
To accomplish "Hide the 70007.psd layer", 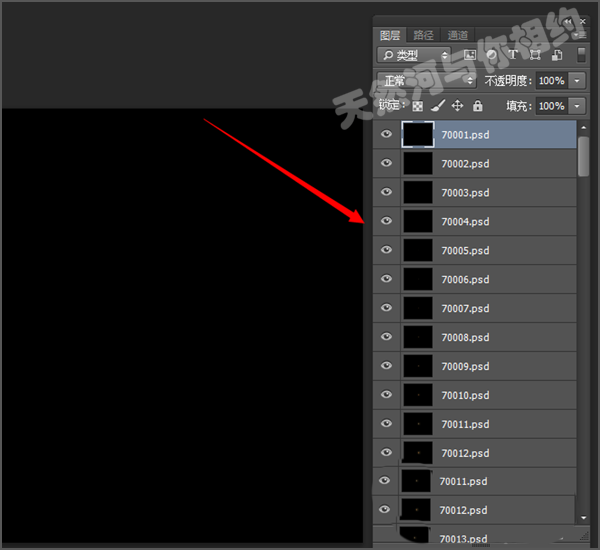I will click(x=386, y=307).
